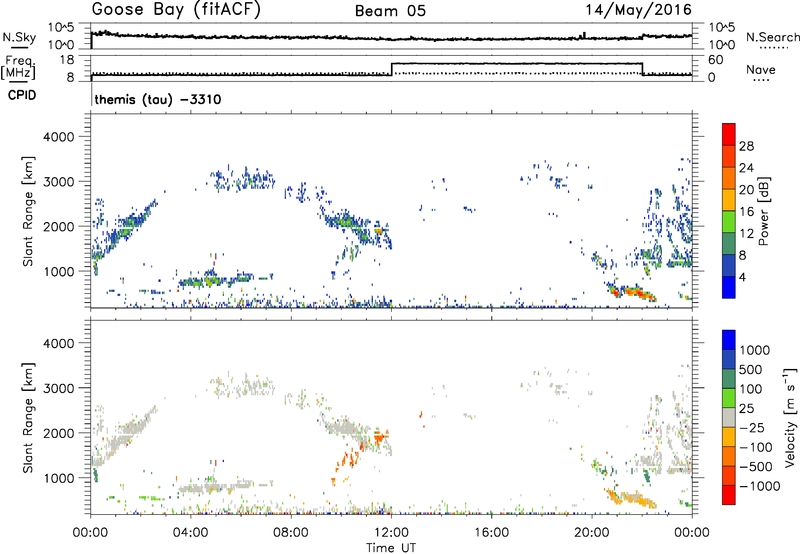The image size is (800, 554).
Task: Select the "themis (tau) -3310" text
Action: coord(158,99)
